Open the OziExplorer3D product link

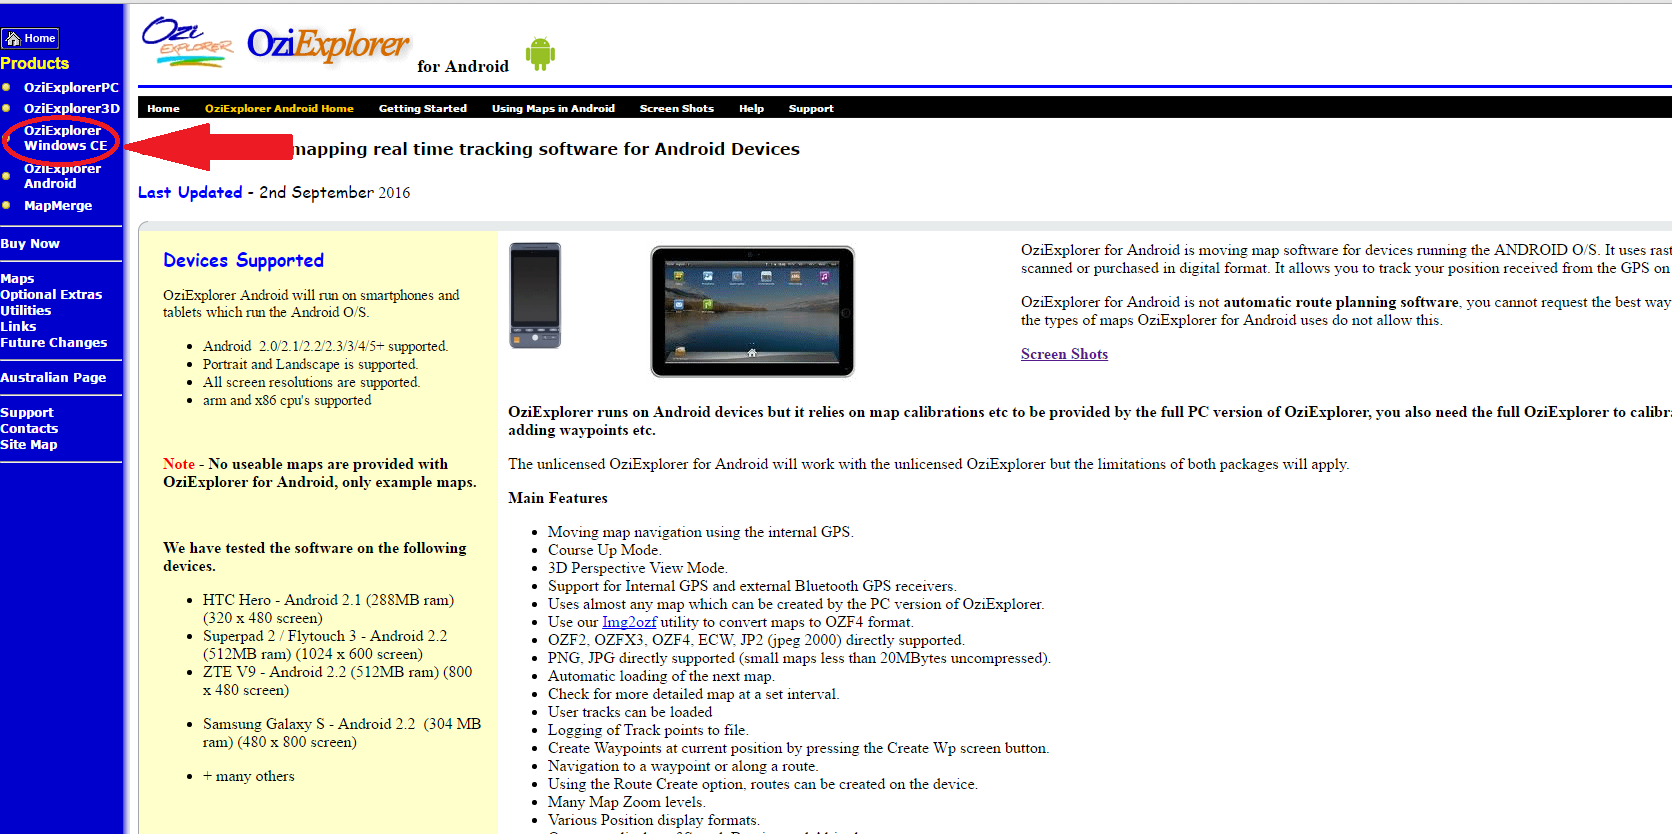click(71, 108)
